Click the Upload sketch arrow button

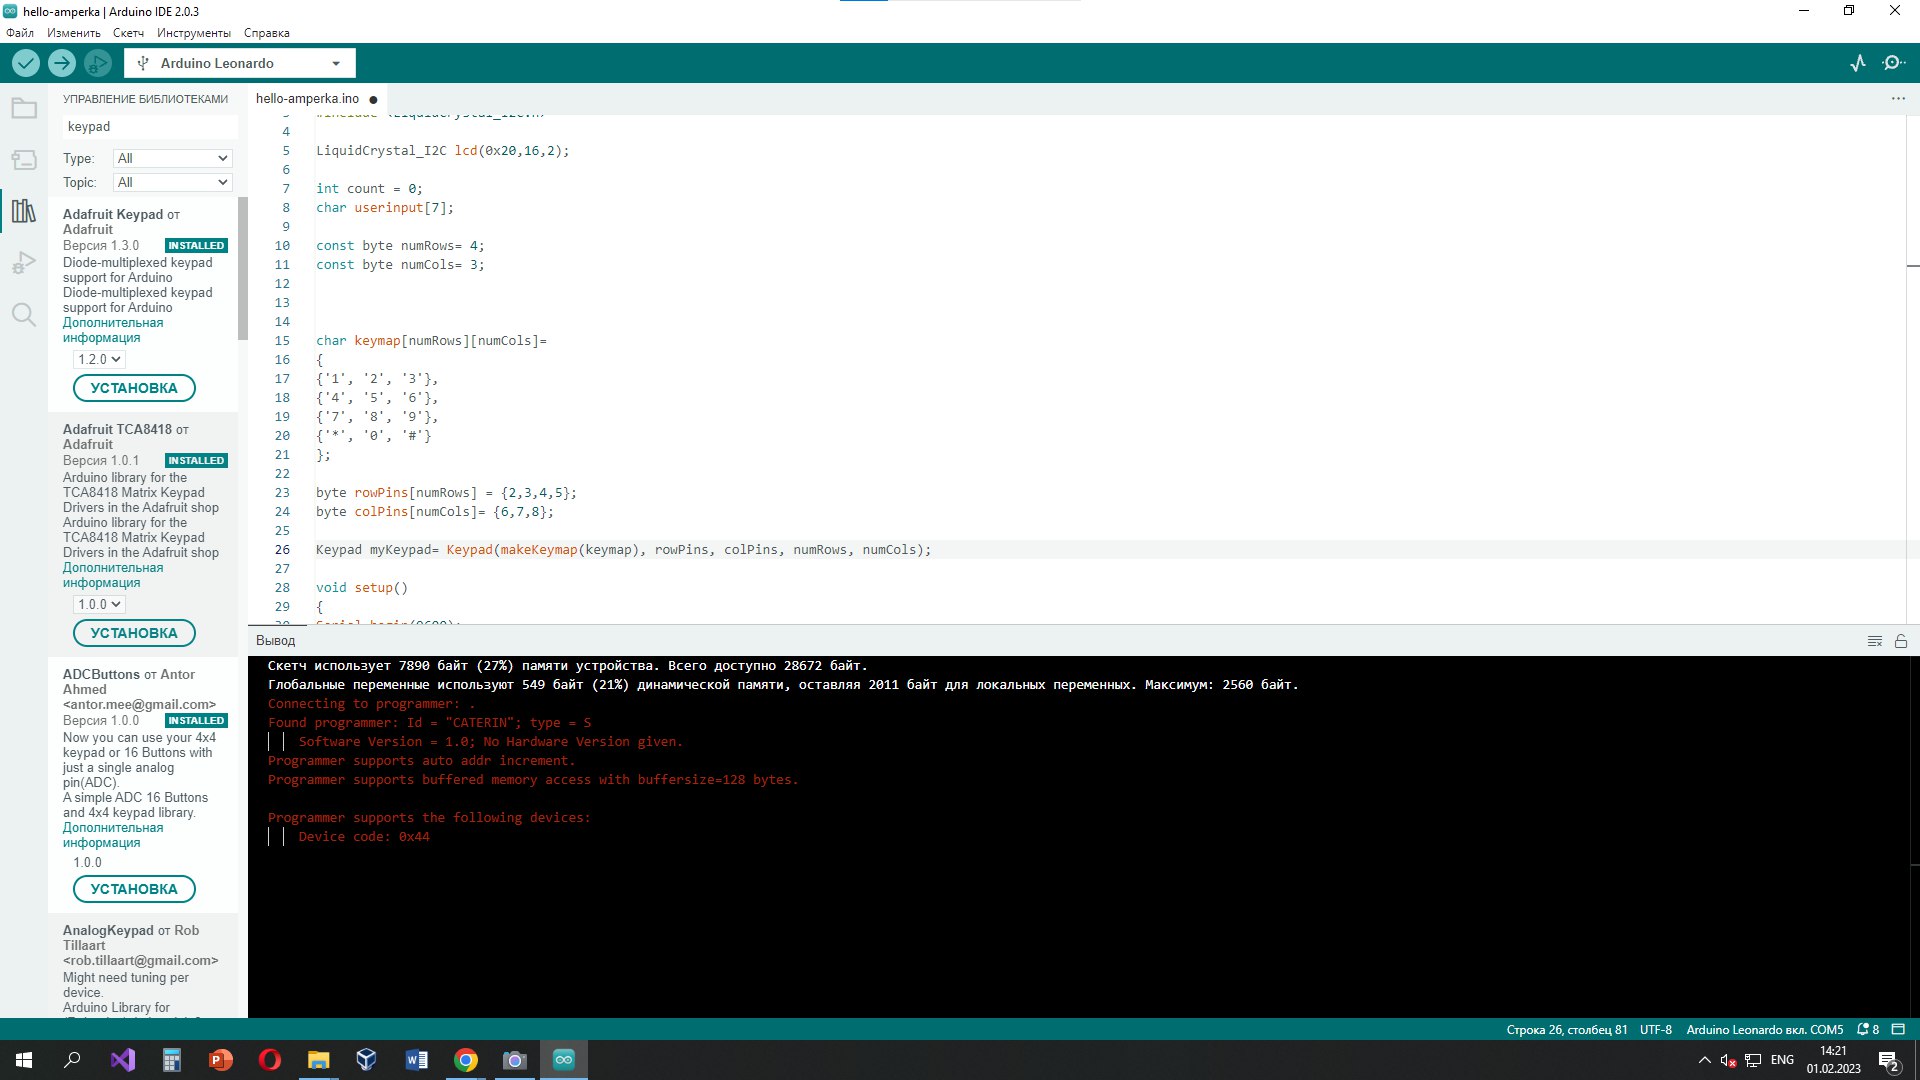pyautogui.click(x=62, y=63)
